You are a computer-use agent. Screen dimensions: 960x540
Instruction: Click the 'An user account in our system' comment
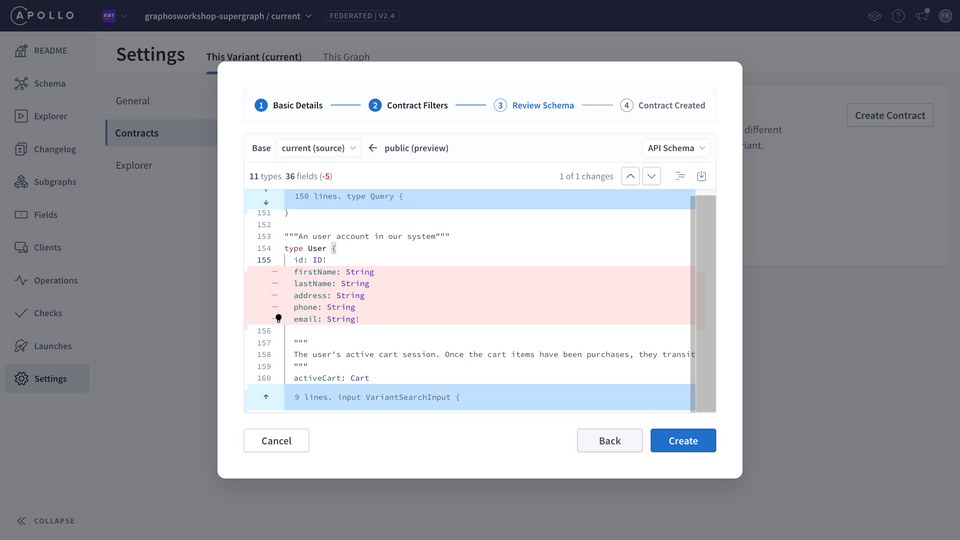click(367, 236)
